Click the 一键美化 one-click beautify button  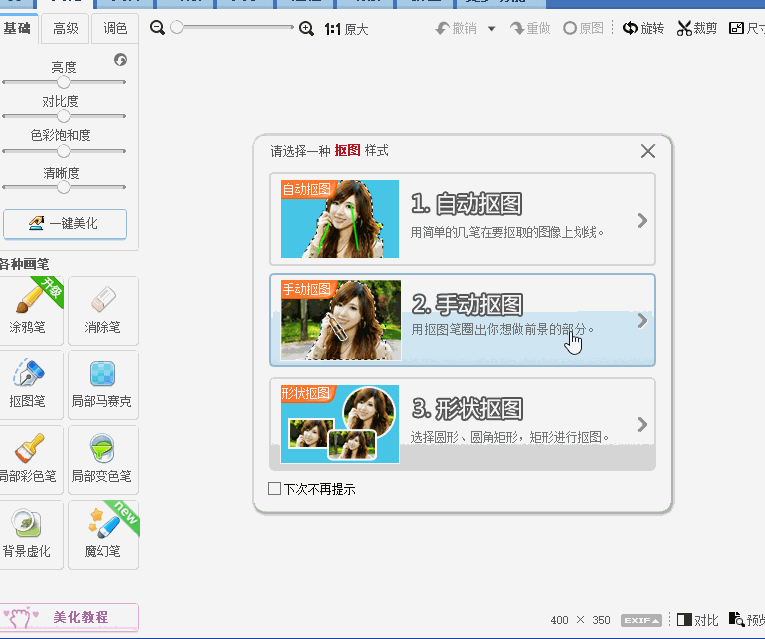point(65,224)
